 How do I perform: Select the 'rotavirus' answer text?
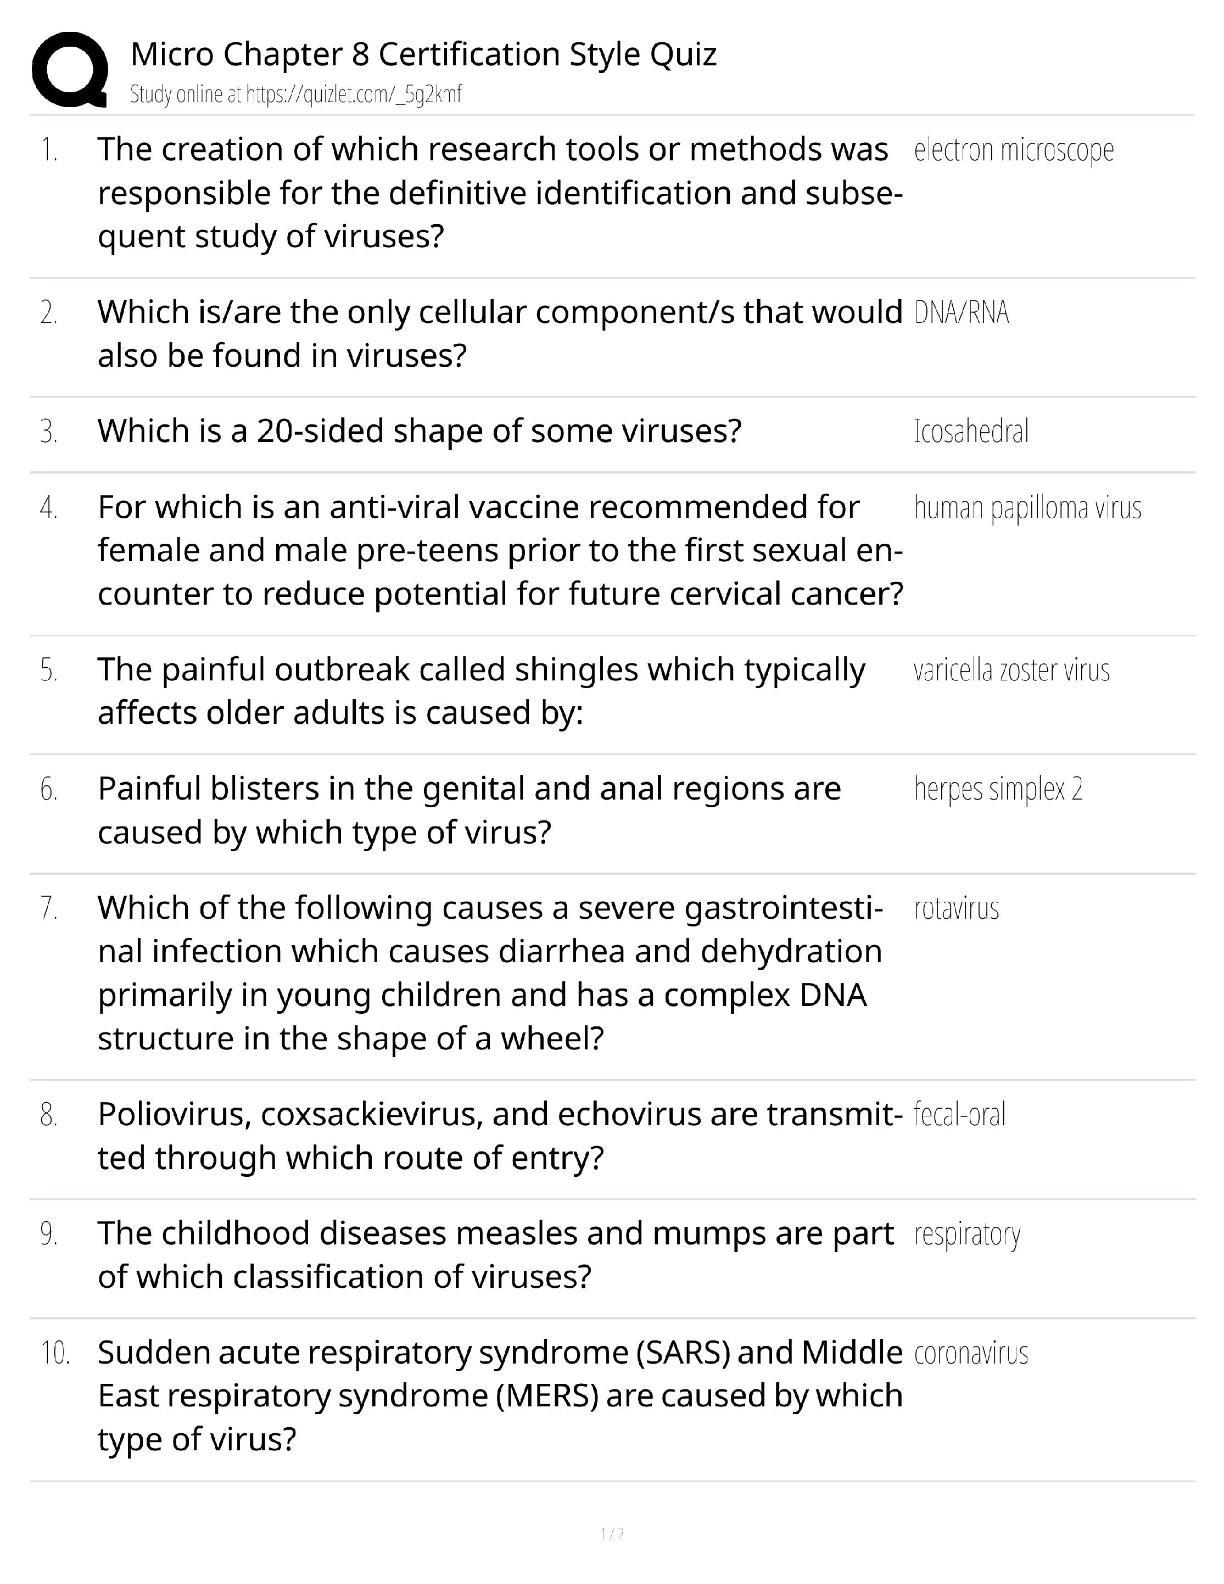click(956, 908)
